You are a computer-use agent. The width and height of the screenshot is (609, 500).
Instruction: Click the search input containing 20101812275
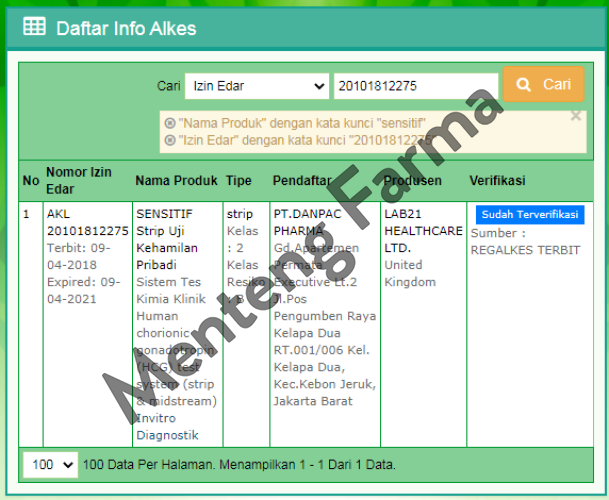point(416,86)
